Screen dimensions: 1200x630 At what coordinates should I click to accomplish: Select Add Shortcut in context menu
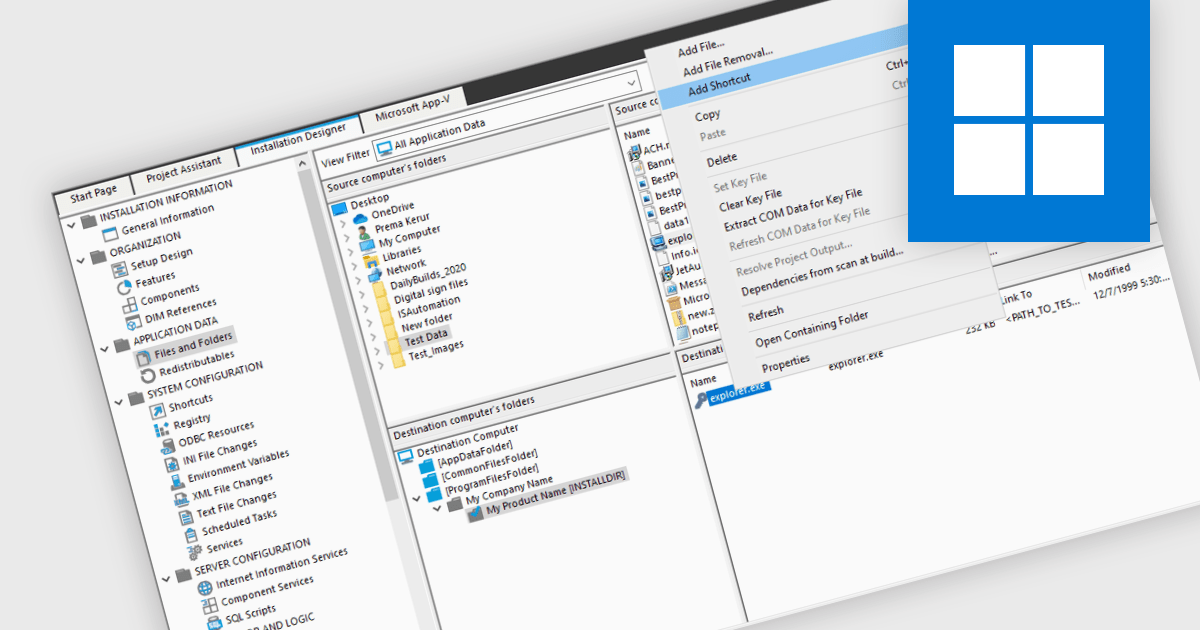click(719, 83)
